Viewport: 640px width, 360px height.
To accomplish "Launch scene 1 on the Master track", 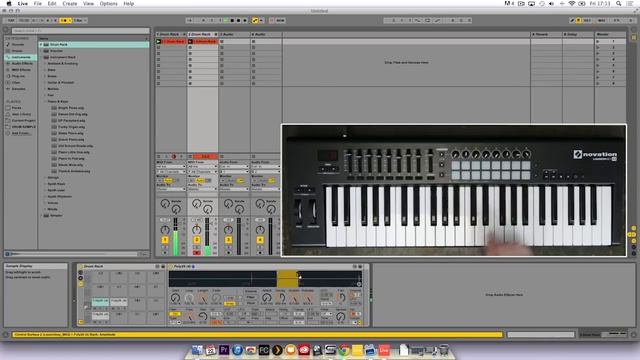I will (x=598, y=42).
